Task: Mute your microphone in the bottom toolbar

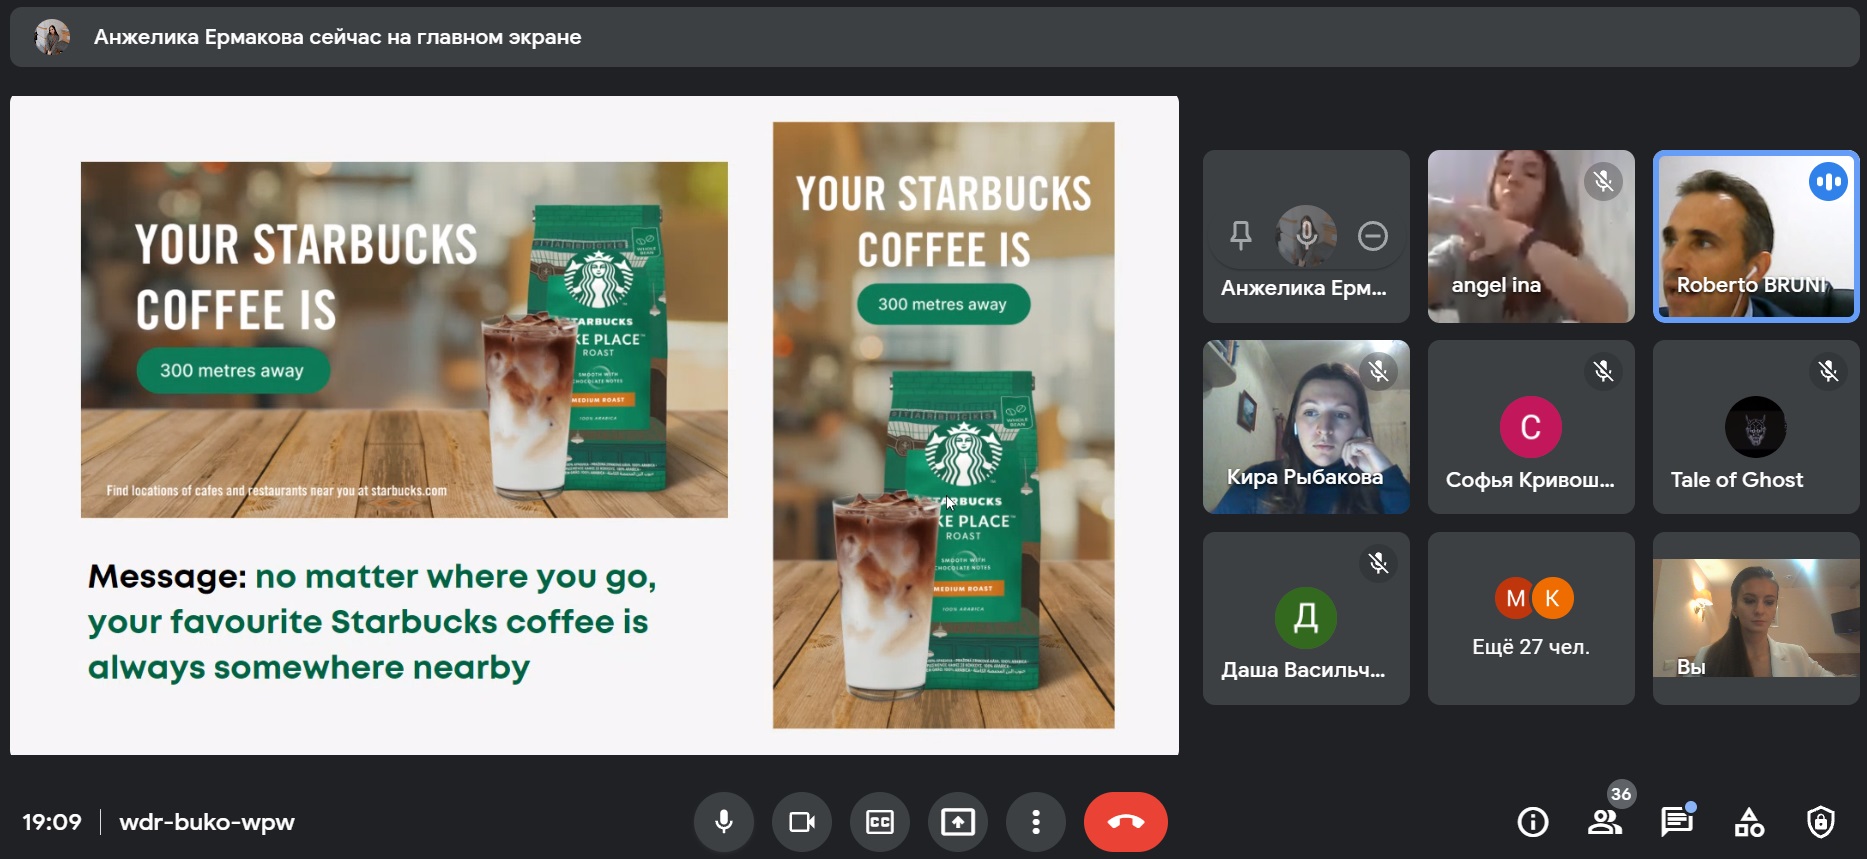Action: pos(724,822)
